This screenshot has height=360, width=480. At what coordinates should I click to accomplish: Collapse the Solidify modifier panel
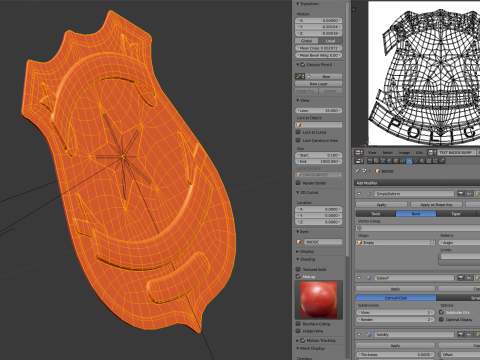coord(359,334)
